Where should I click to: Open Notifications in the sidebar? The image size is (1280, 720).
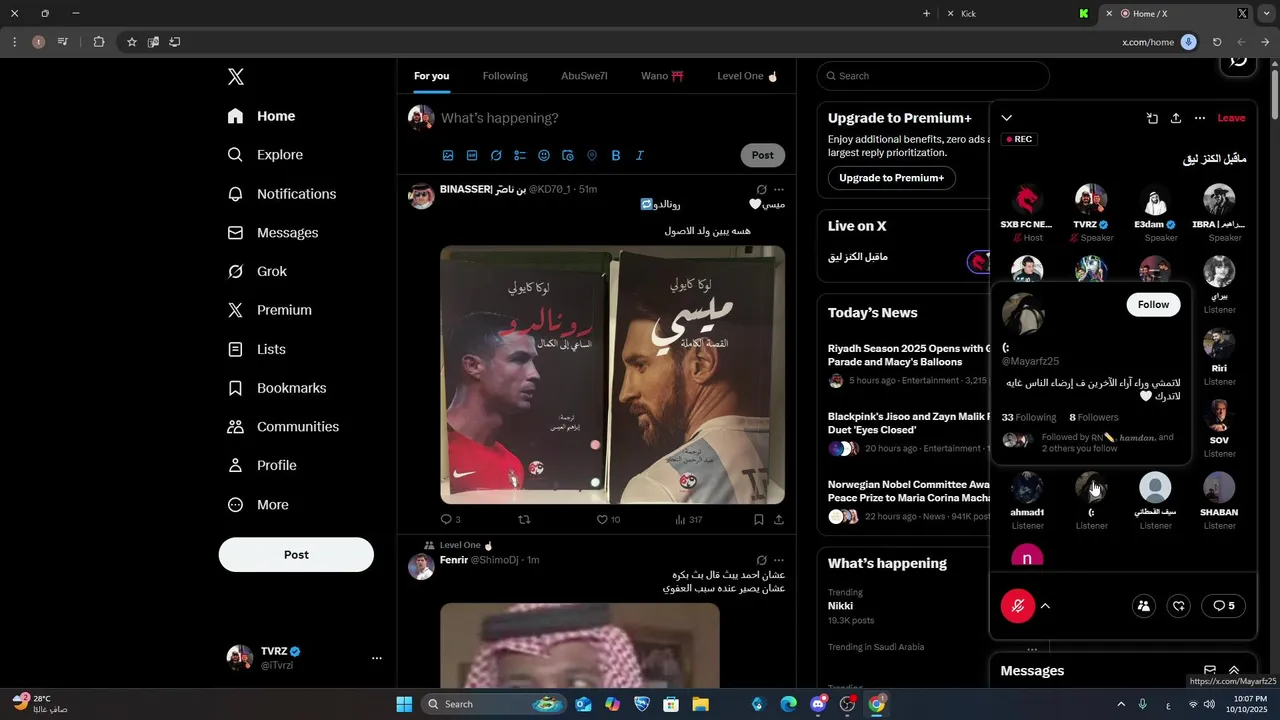tap(282, 194)
